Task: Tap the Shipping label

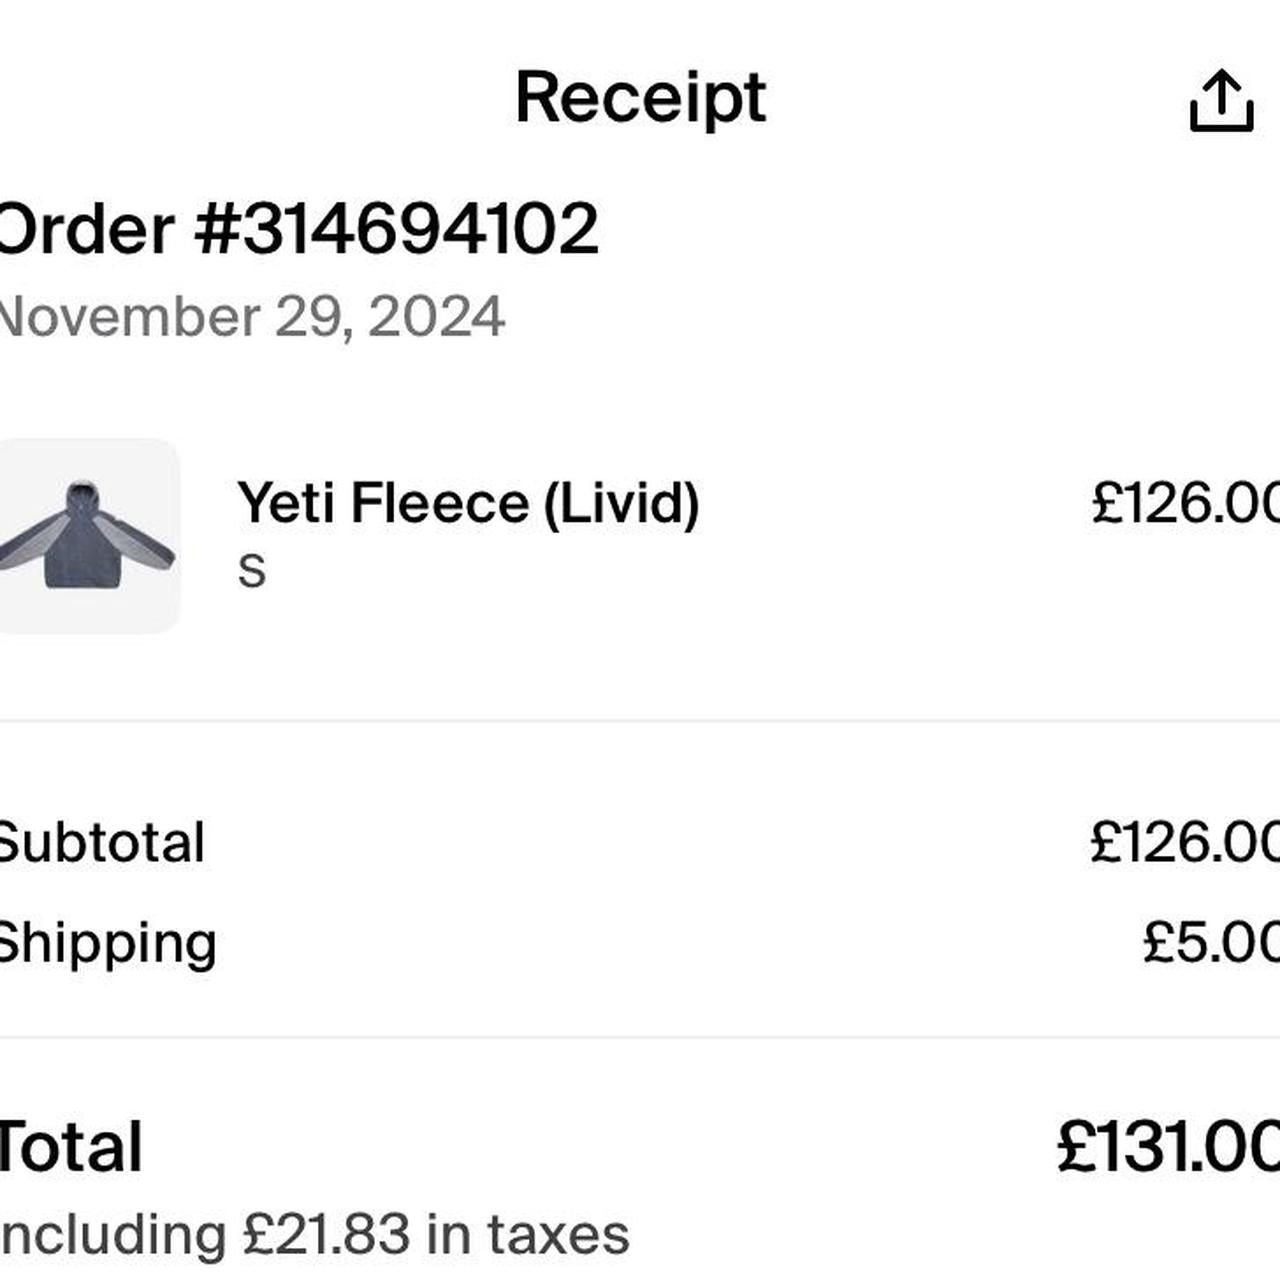Action: click(x=108, y=938)
